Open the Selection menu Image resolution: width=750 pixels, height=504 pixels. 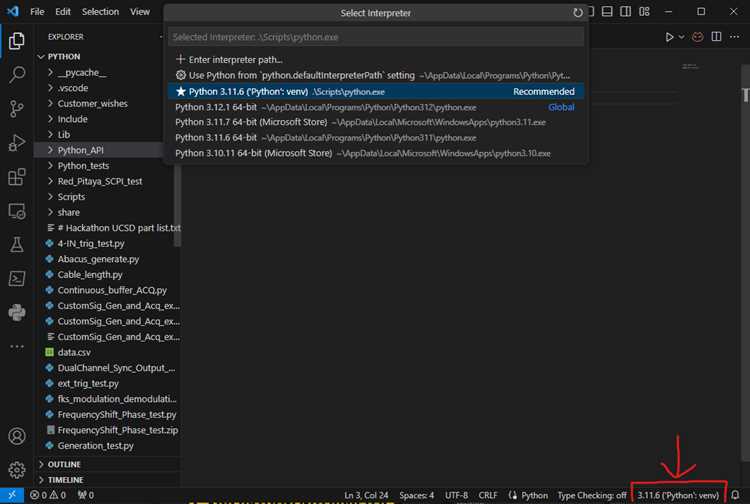coord(100,11)
